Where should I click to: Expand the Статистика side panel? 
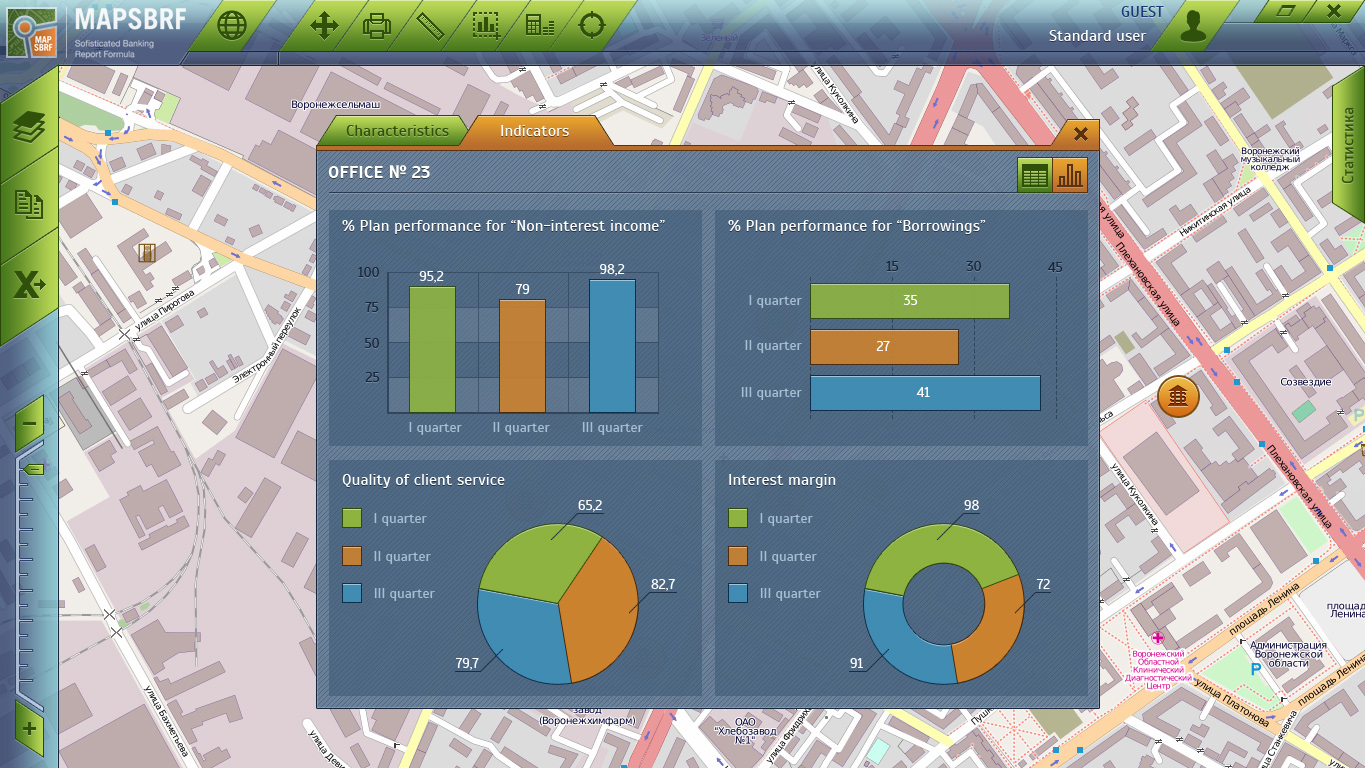[x=1348, y=148]
